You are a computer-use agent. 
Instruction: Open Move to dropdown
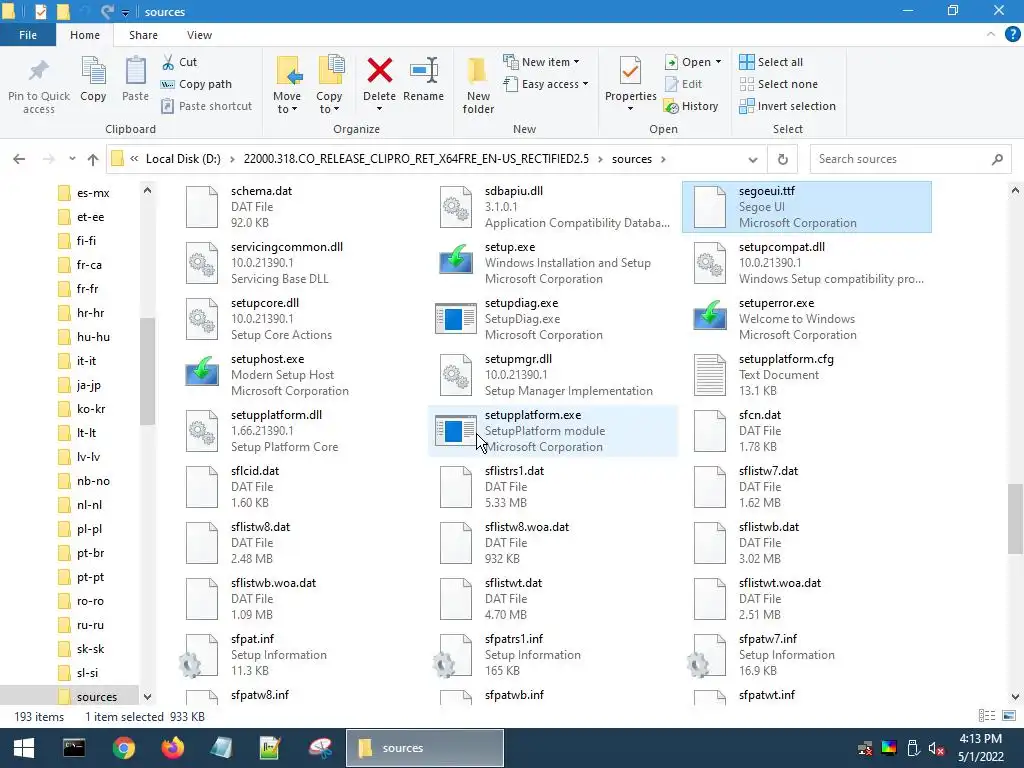[x=287, y=103]
